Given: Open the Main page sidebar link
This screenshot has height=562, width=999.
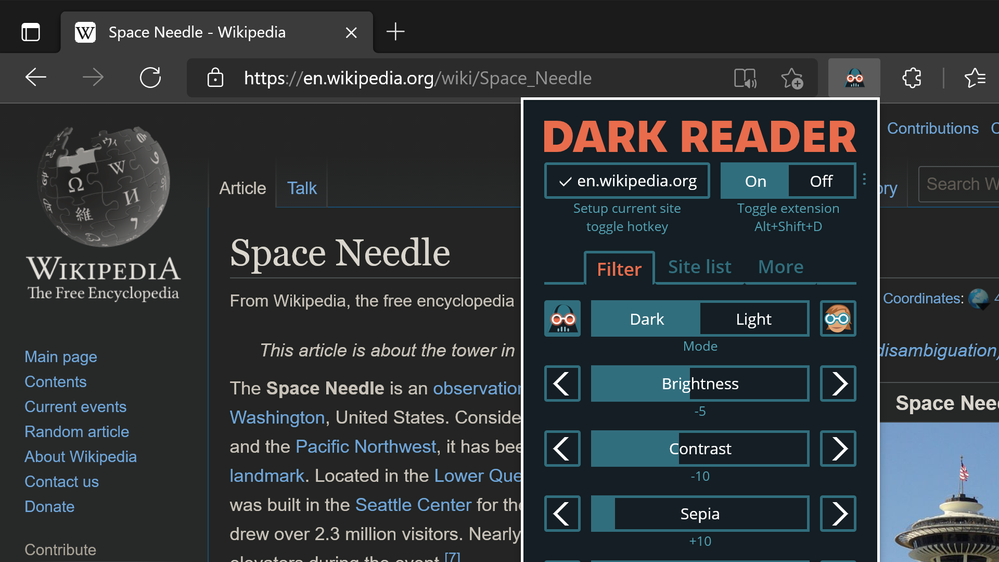Looking at the screenshot, I should coord(61,357).
